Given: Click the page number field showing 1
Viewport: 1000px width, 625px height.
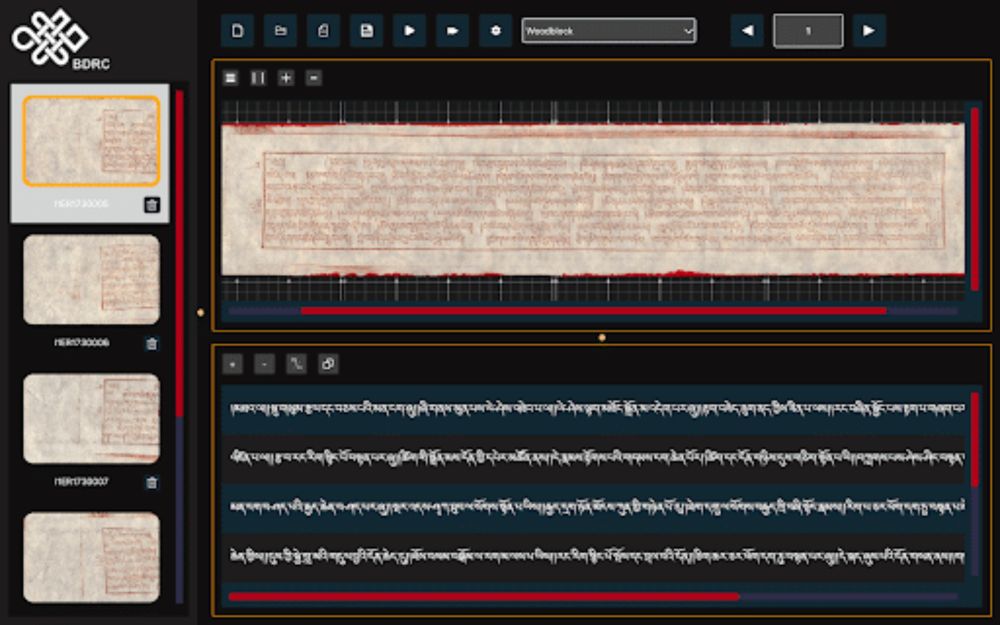Looking at the screenshot, I should [808, 31].
